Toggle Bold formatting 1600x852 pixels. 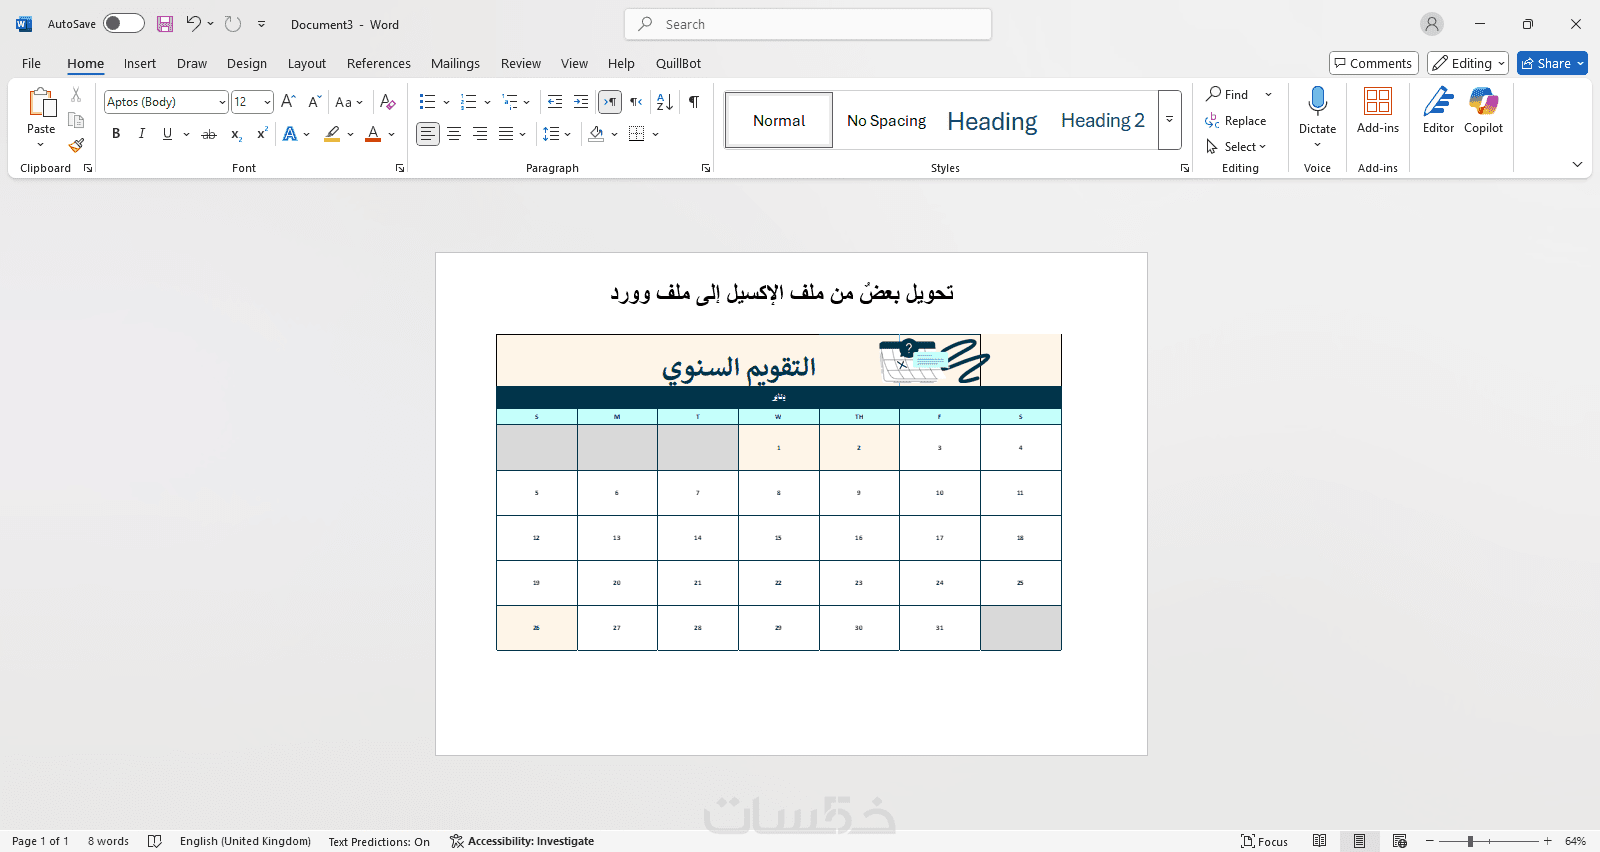click(116, 134)
